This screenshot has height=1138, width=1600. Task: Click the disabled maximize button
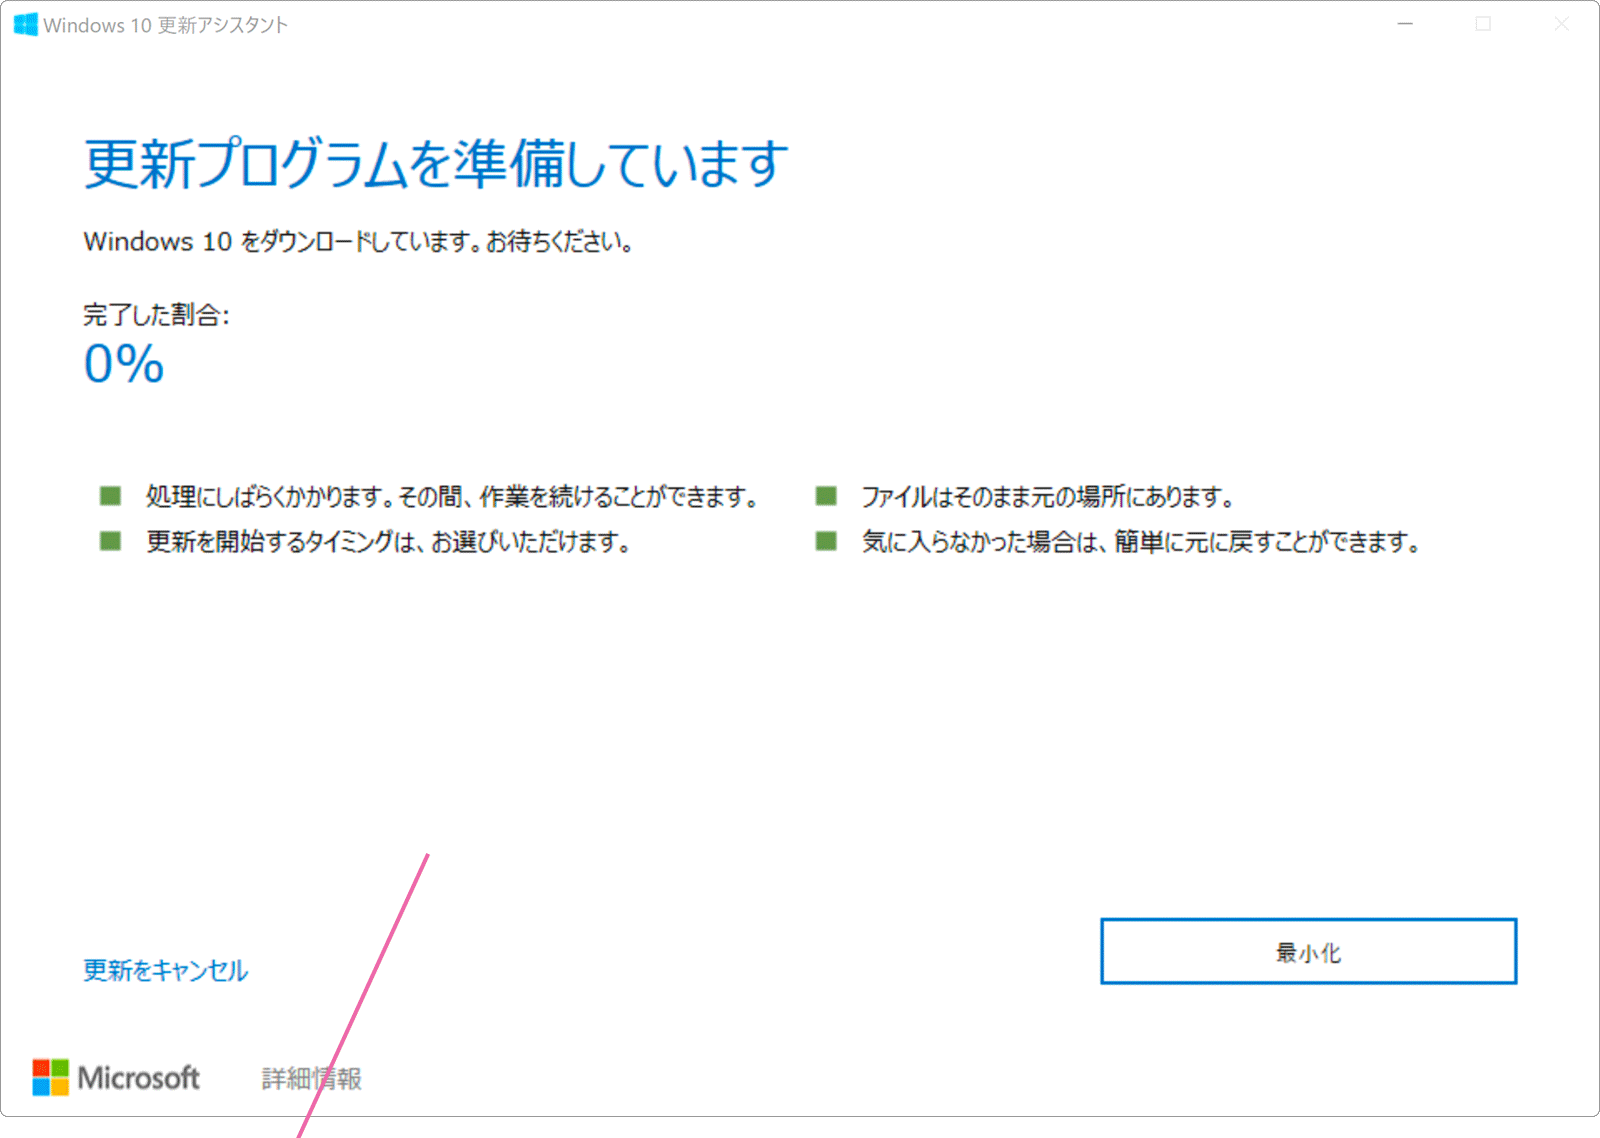[x=1483, y=24]
